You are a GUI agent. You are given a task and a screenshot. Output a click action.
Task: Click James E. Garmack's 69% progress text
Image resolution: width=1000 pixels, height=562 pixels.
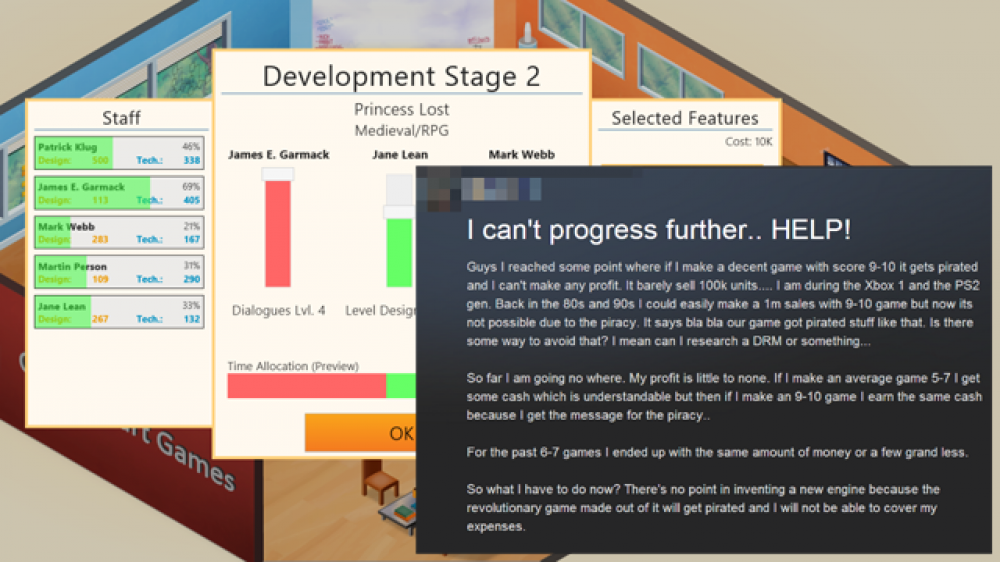point(191,186)
